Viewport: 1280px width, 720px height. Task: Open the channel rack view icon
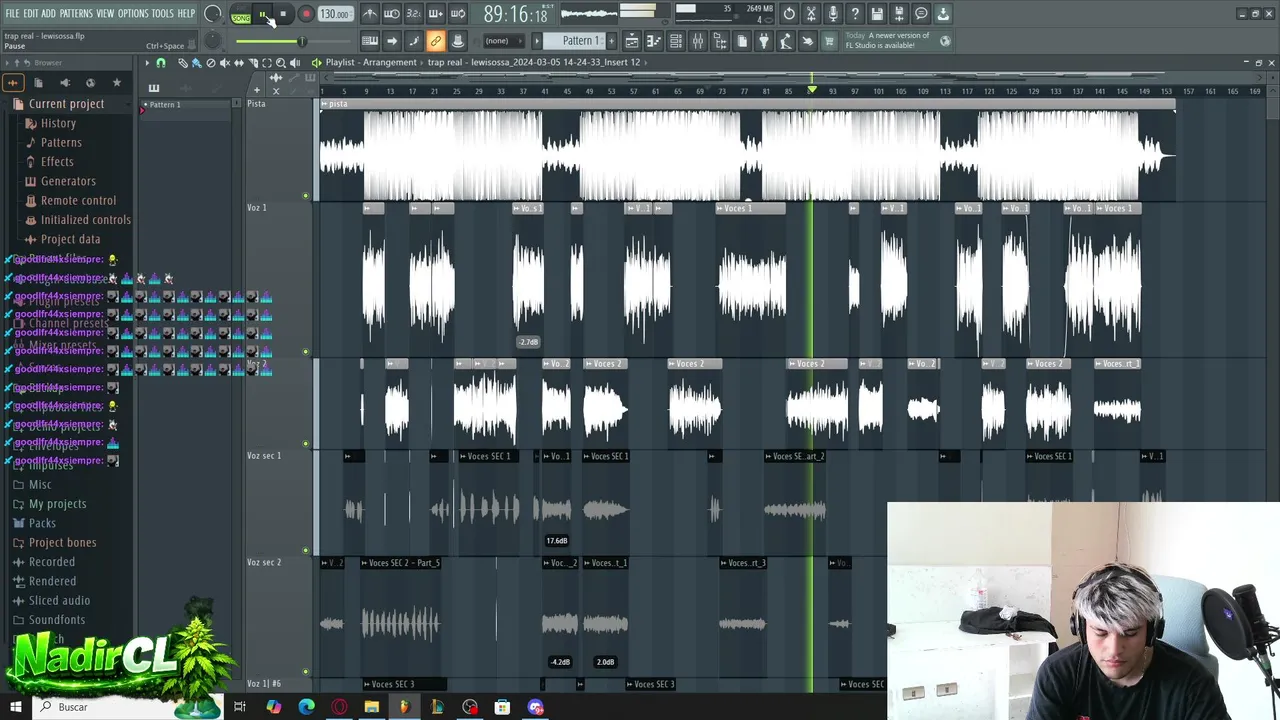676,41
